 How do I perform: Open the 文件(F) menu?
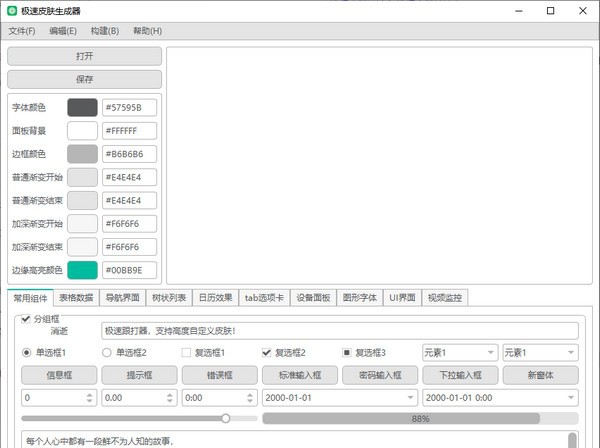point(22,31)
